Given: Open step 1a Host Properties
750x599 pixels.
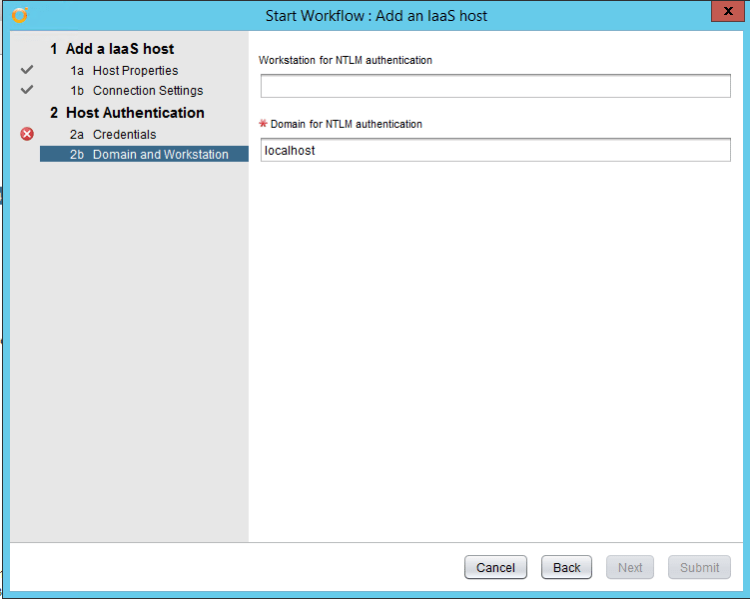Looking at the screenshot, I should (x=135, y=71).
